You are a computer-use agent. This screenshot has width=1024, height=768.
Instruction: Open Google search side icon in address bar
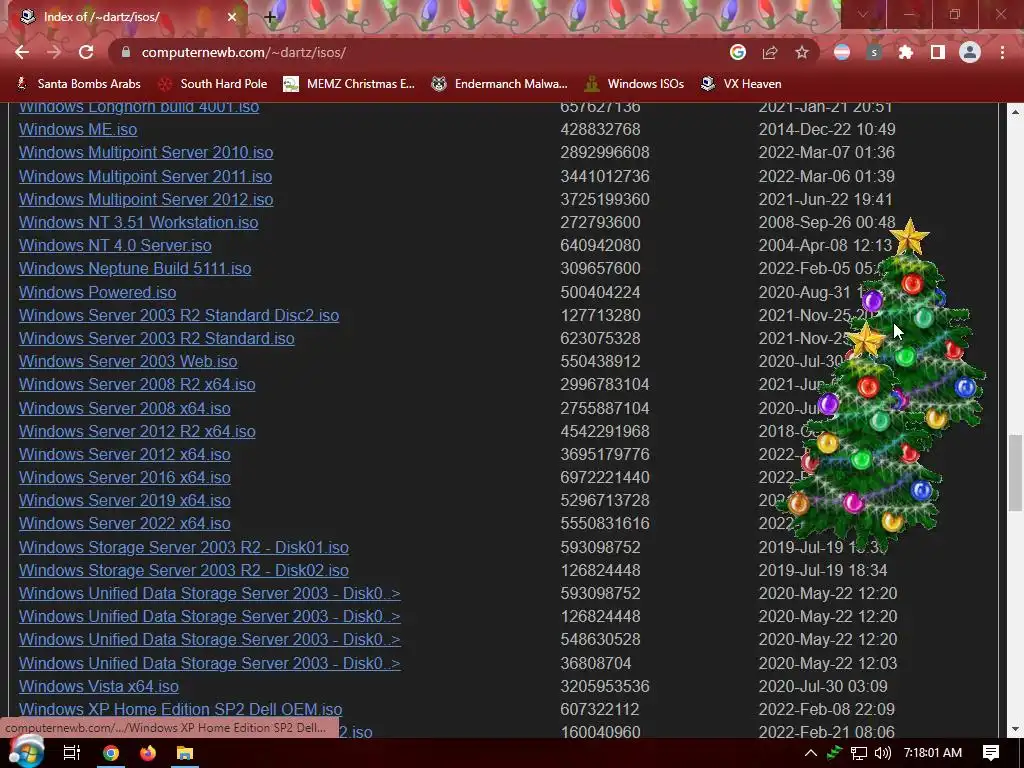click(738, 52)
